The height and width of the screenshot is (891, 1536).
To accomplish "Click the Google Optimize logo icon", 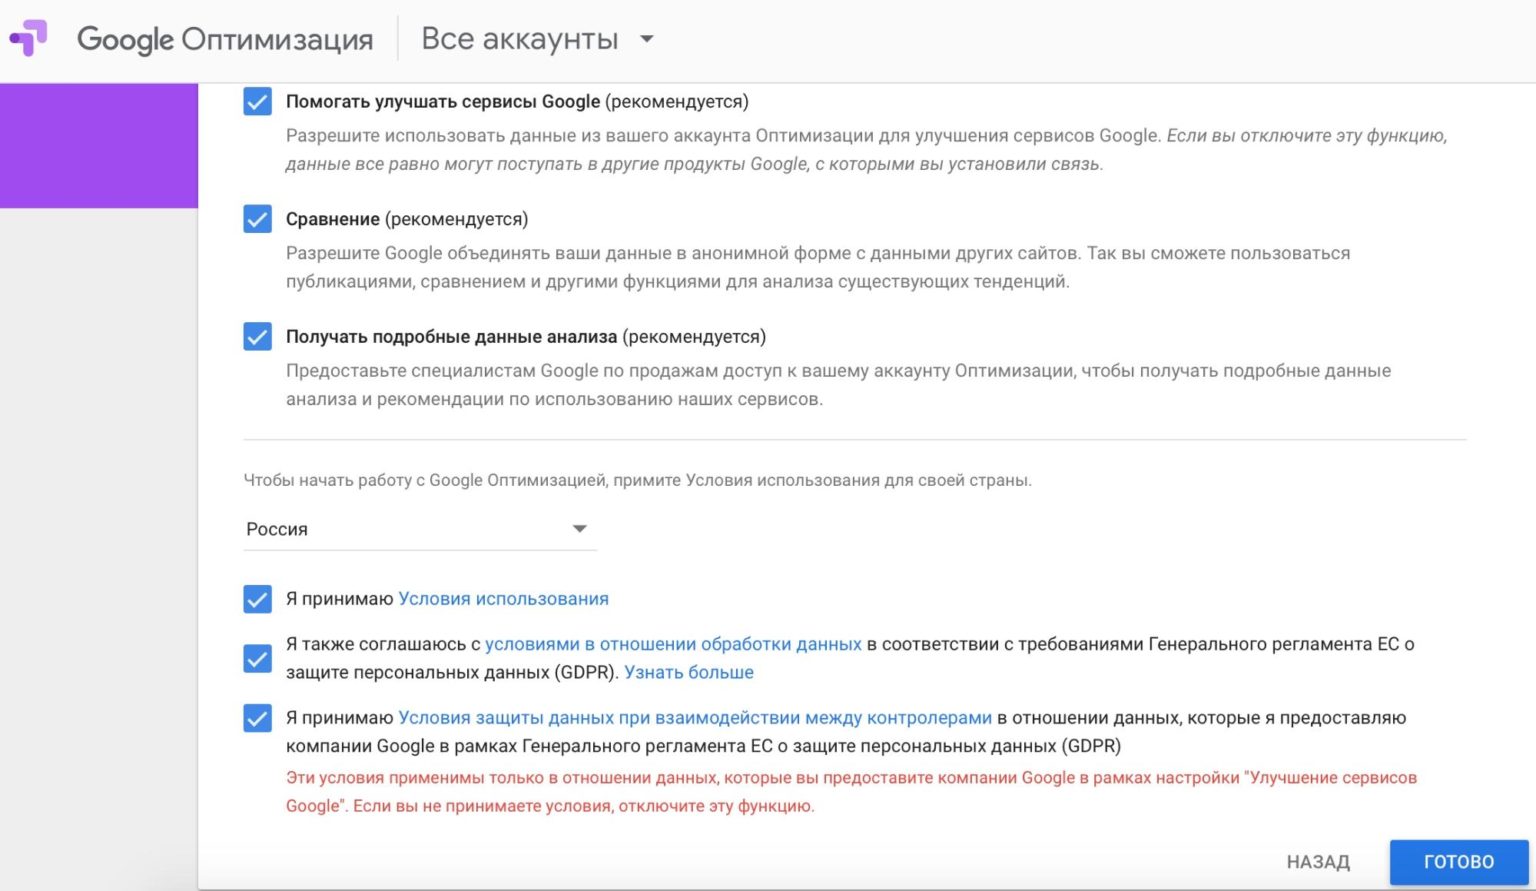I will tap(29, 39).
